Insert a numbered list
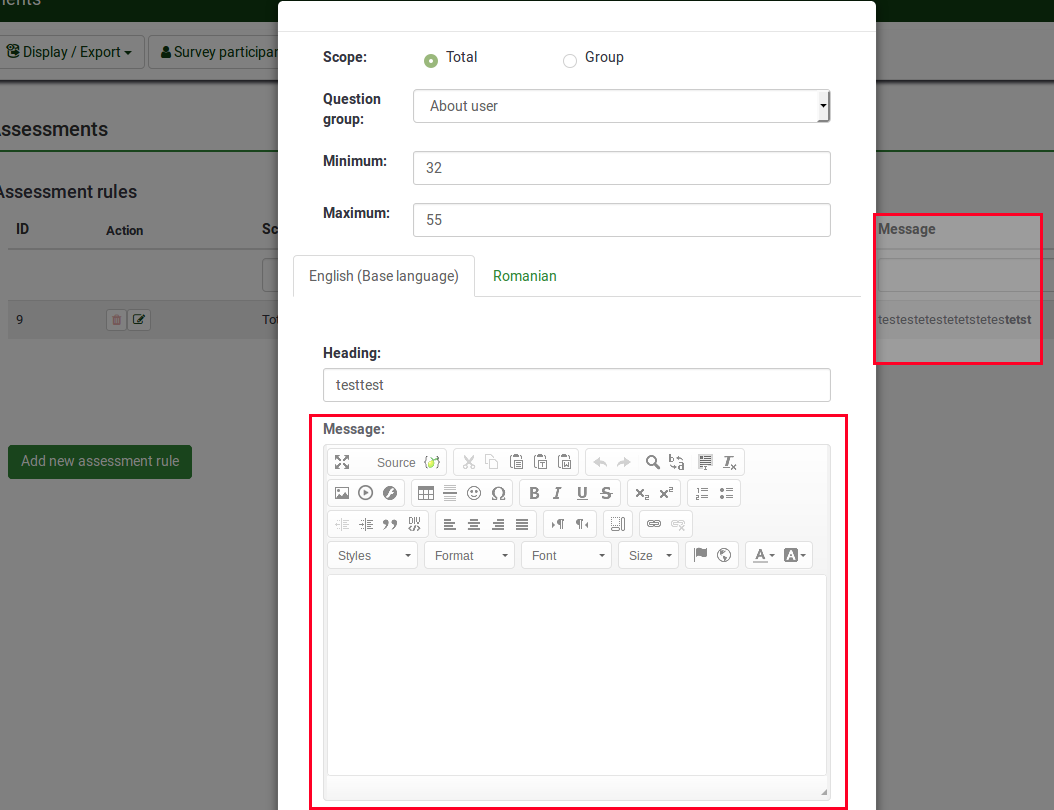 [x=702, y=493]
